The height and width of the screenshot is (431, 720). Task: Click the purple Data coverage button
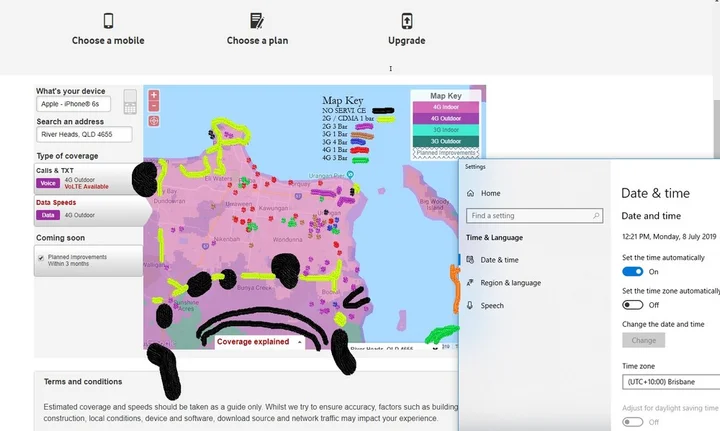tap(47, 214)
